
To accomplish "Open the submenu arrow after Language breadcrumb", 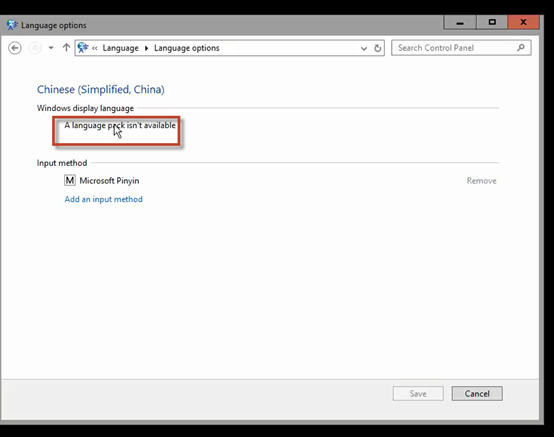I will pyautogui.click(x=146, y=48).
